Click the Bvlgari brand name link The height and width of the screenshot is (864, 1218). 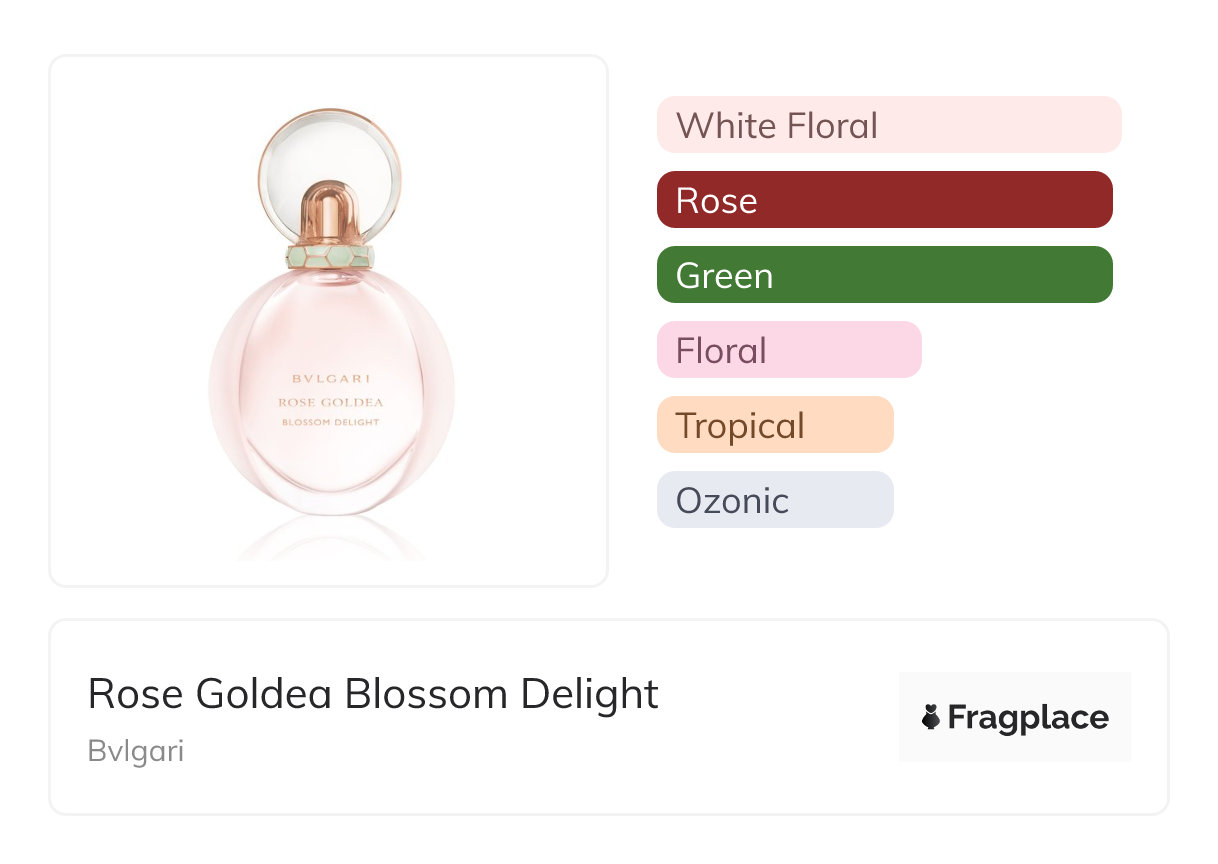pyautogui.click(x=136, y=751)
